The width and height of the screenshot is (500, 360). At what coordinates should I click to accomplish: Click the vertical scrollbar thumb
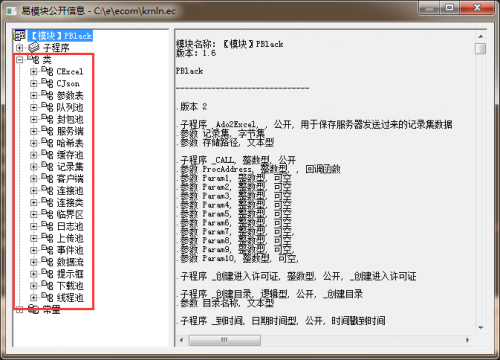tap(480, 49)
